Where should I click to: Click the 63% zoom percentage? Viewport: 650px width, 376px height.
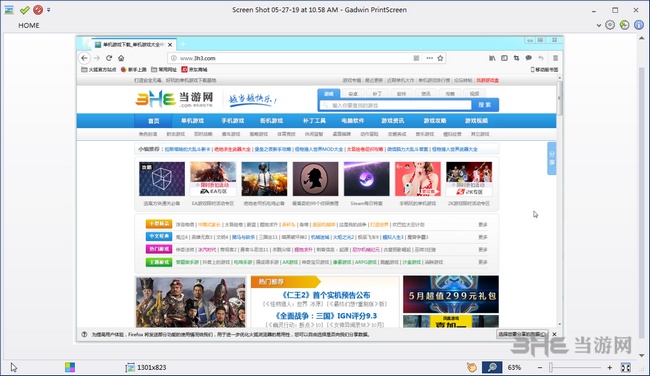(x=514, y=367)
